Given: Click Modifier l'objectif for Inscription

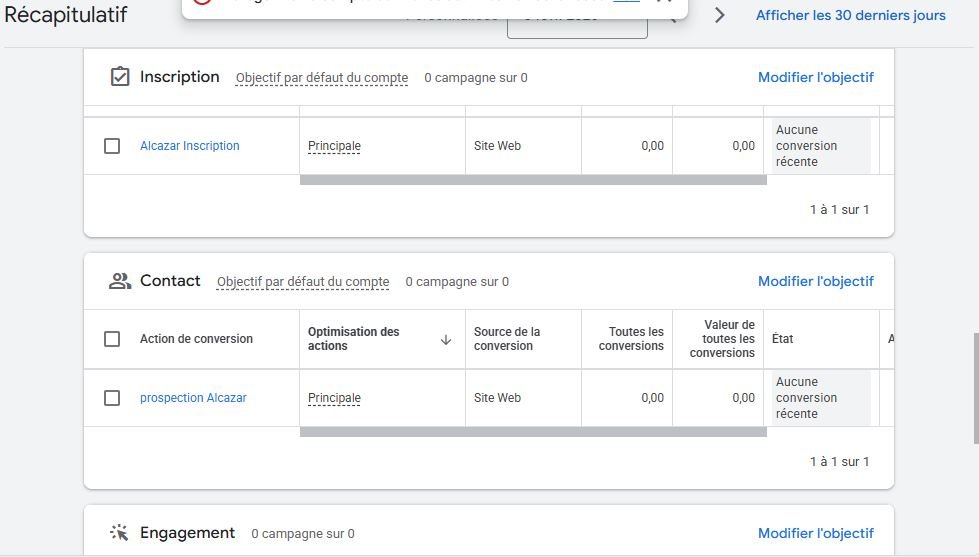Looking at the screenshot, I should coord(815,77).
